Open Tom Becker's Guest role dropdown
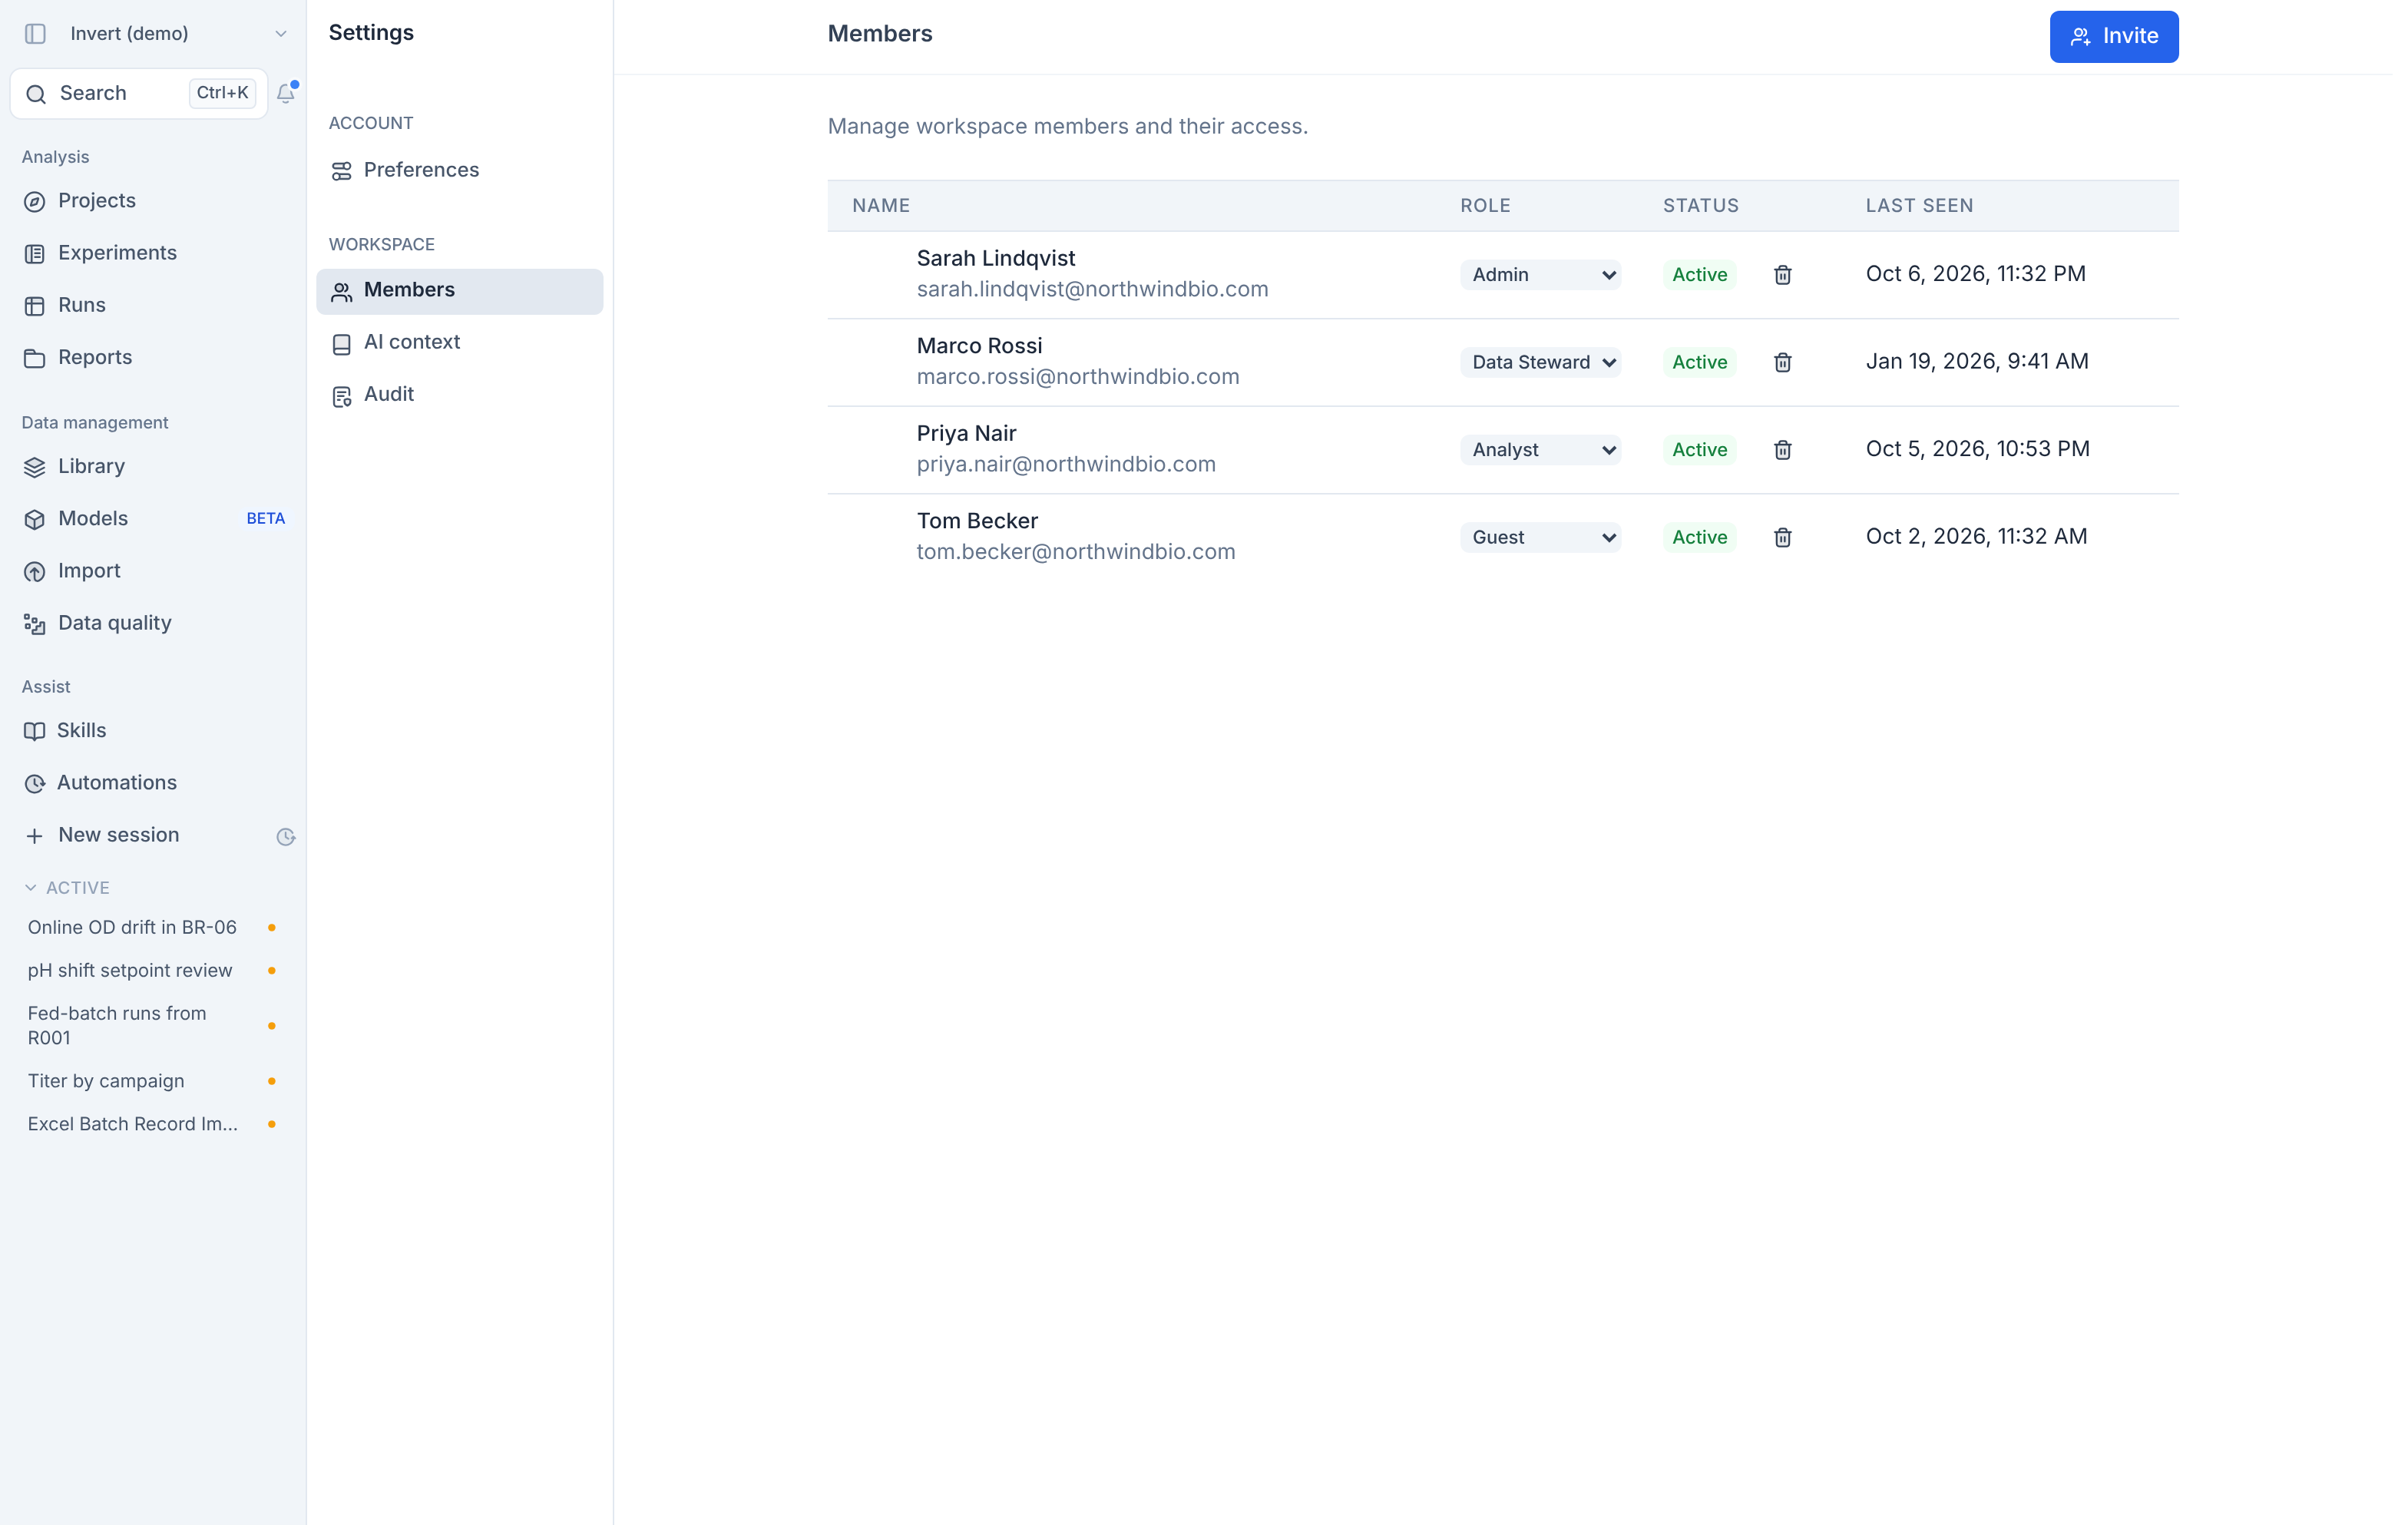 [1540, 538]
